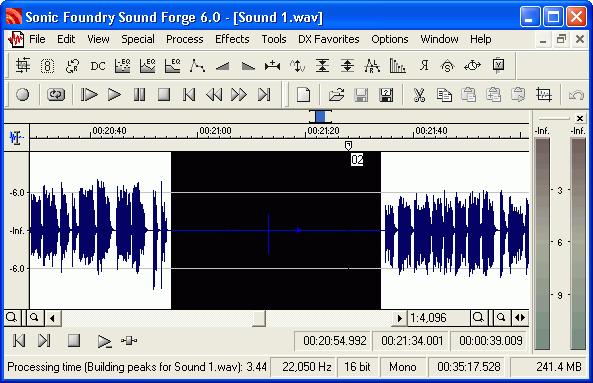Go to Start in transport toolbar

pos(189,95)
